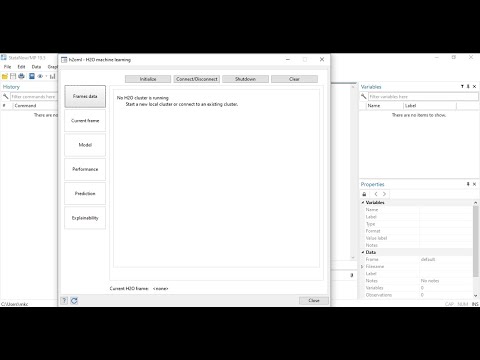
Task: Pin the Variables panel
Action: [468, 87]
